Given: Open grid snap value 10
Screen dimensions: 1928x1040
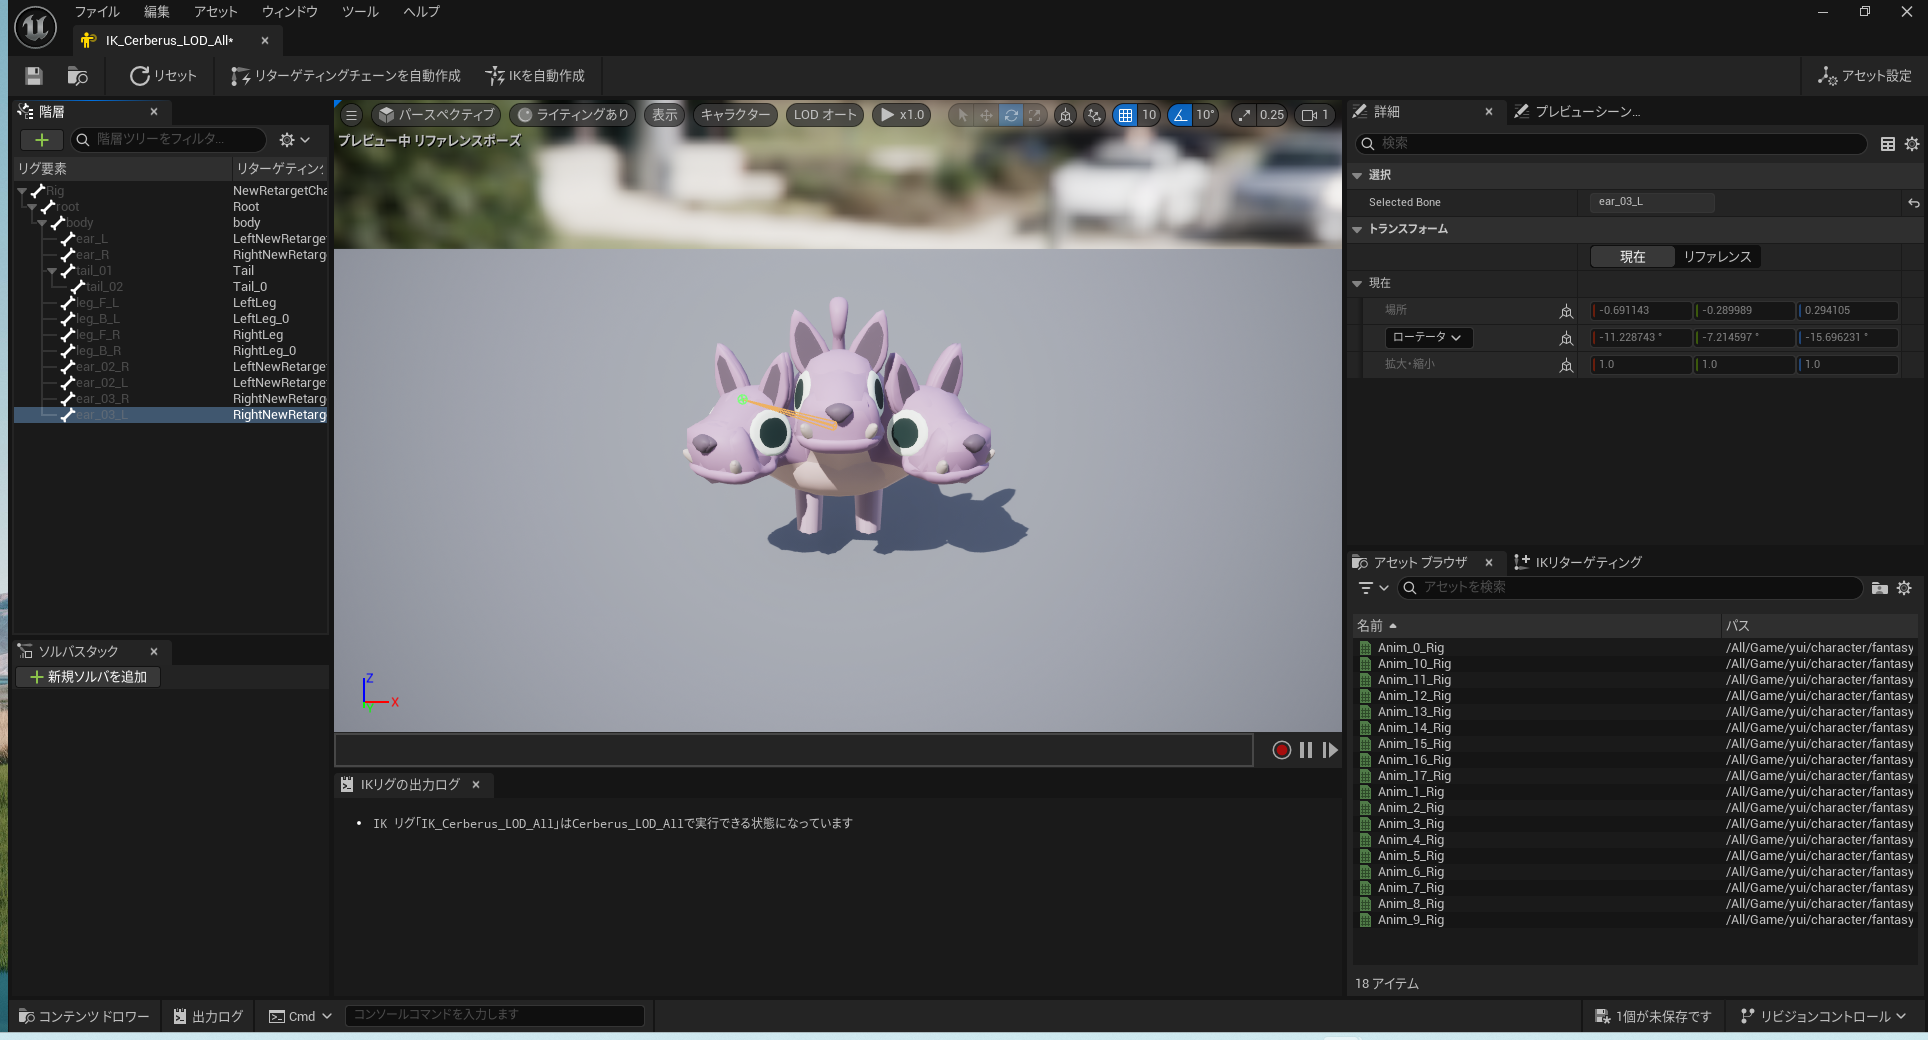Looking at the screenshot, I should coord(1149,115).
